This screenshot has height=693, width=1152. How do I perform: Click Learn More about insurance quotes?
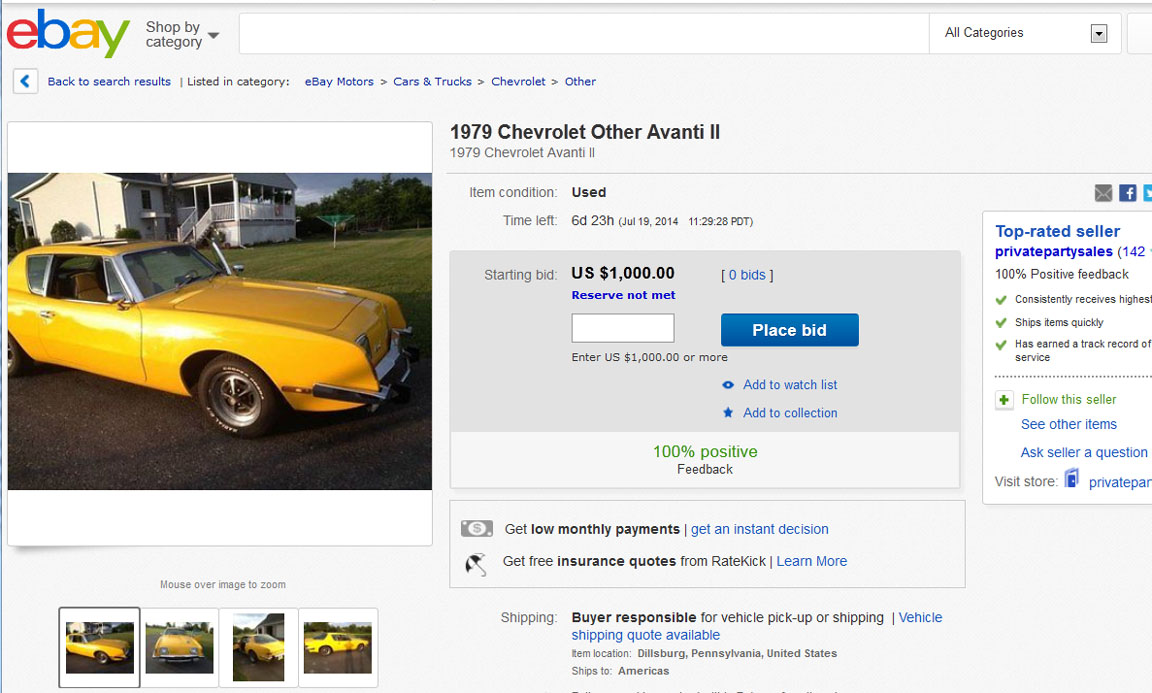811,561
